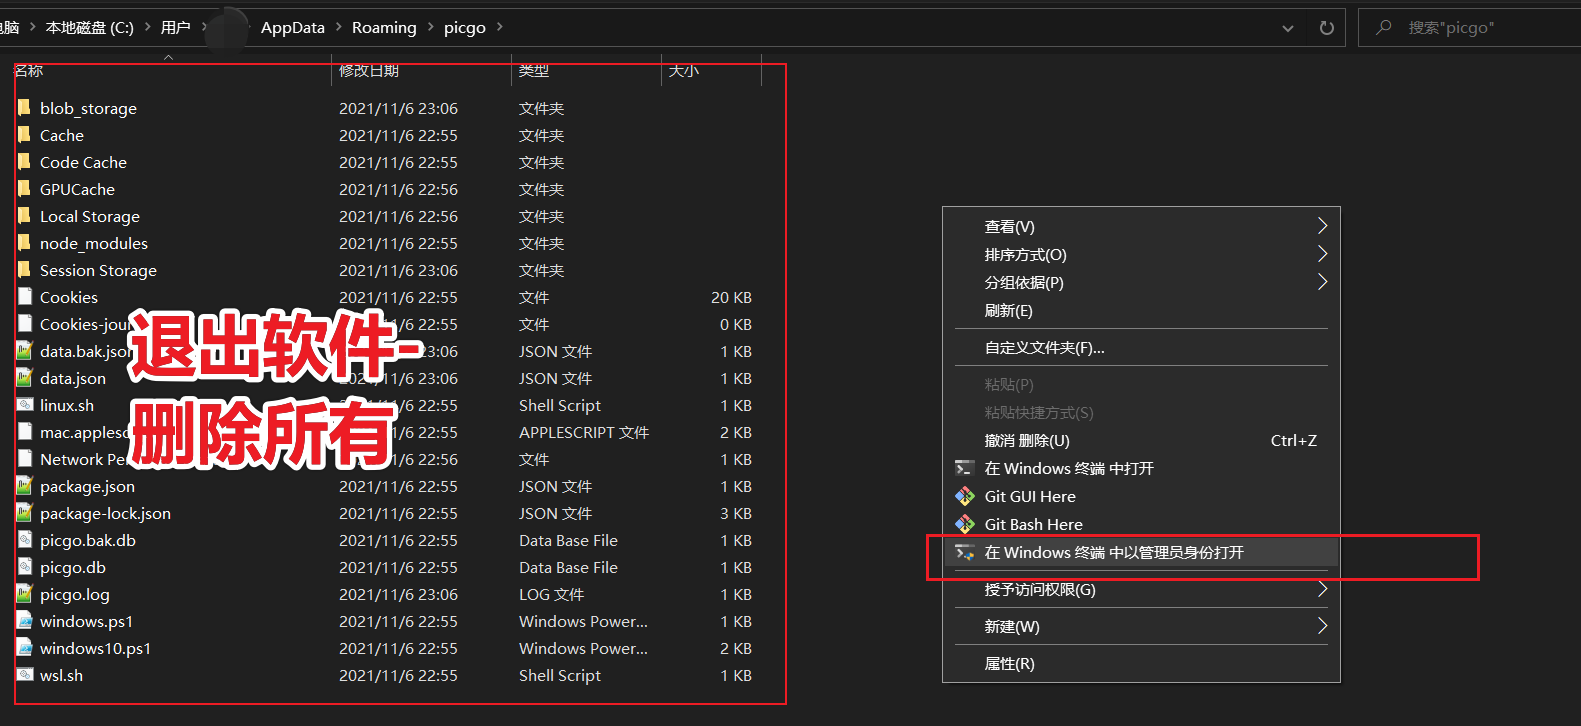
Task: Click the Cache folder icon
Action: [24, 134]
